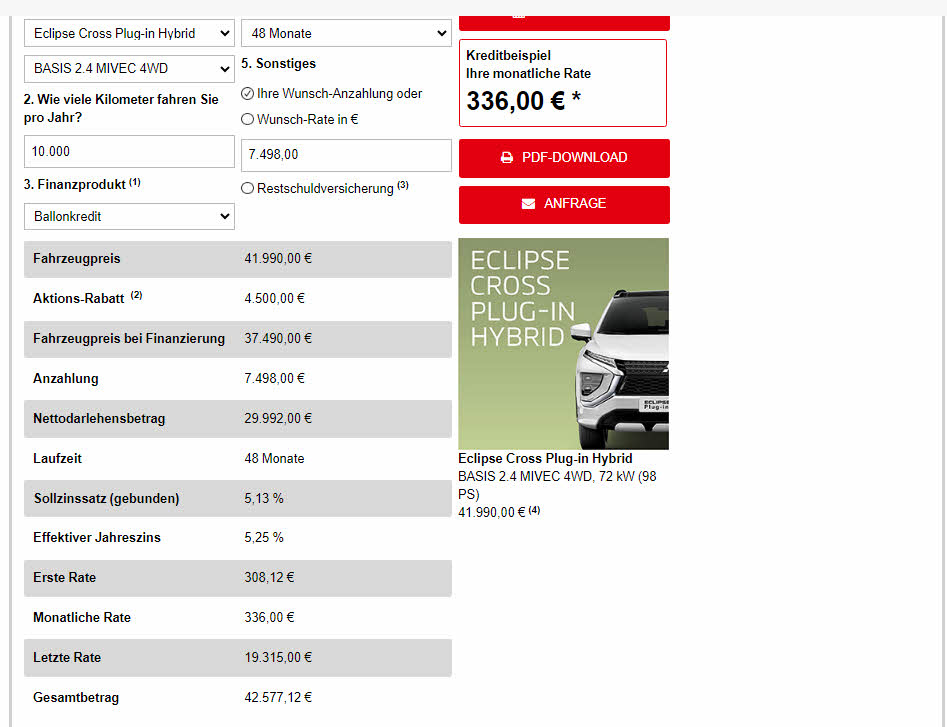The image size is (947, 727).
Task: Select the Fahrzeugpreis bei Finanzierung label
Action: (x=129, y=339)
